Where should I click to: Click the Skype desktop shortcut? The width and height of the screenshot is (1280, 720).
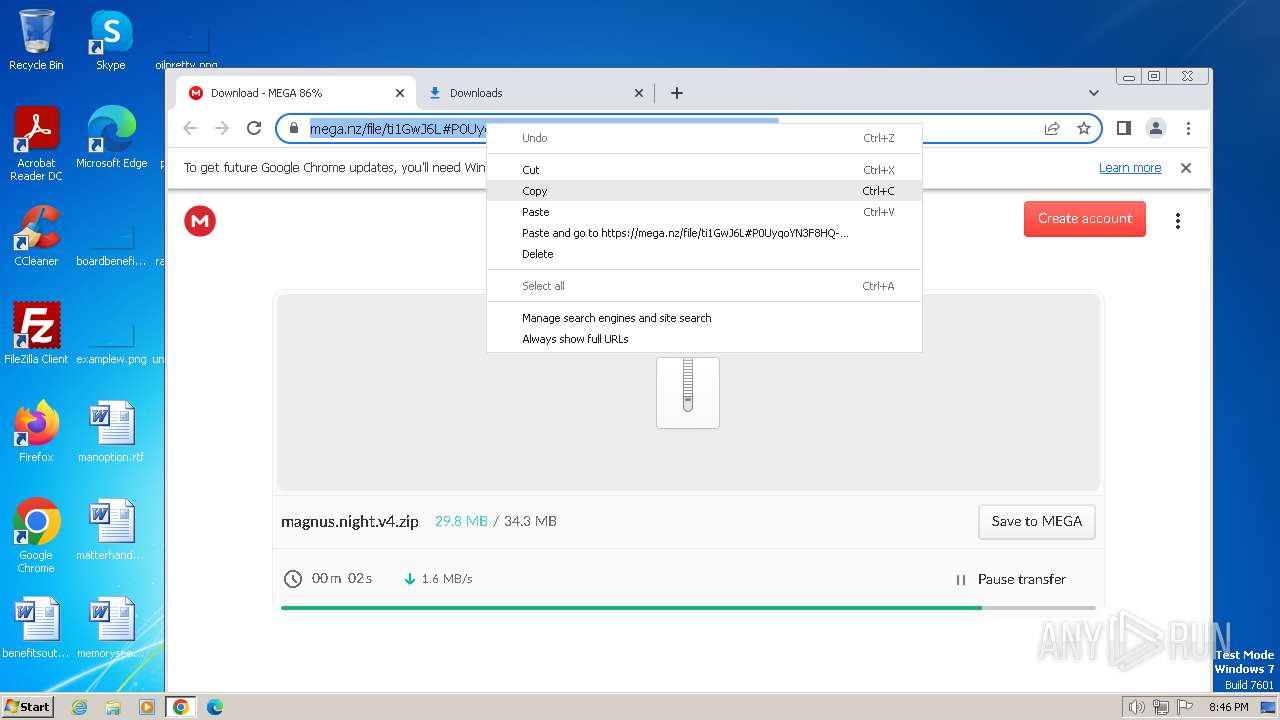point(111,40)
